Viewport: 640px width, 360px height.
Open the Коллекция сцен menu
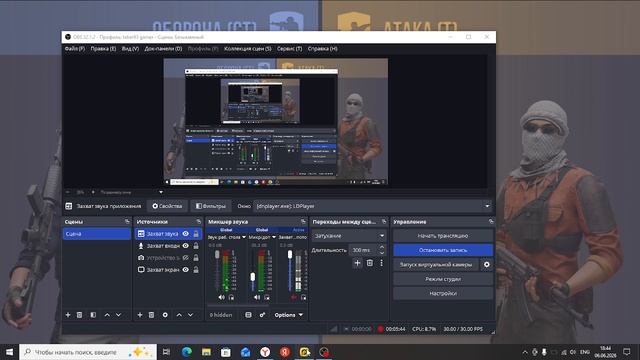click(x=247, y=49)
